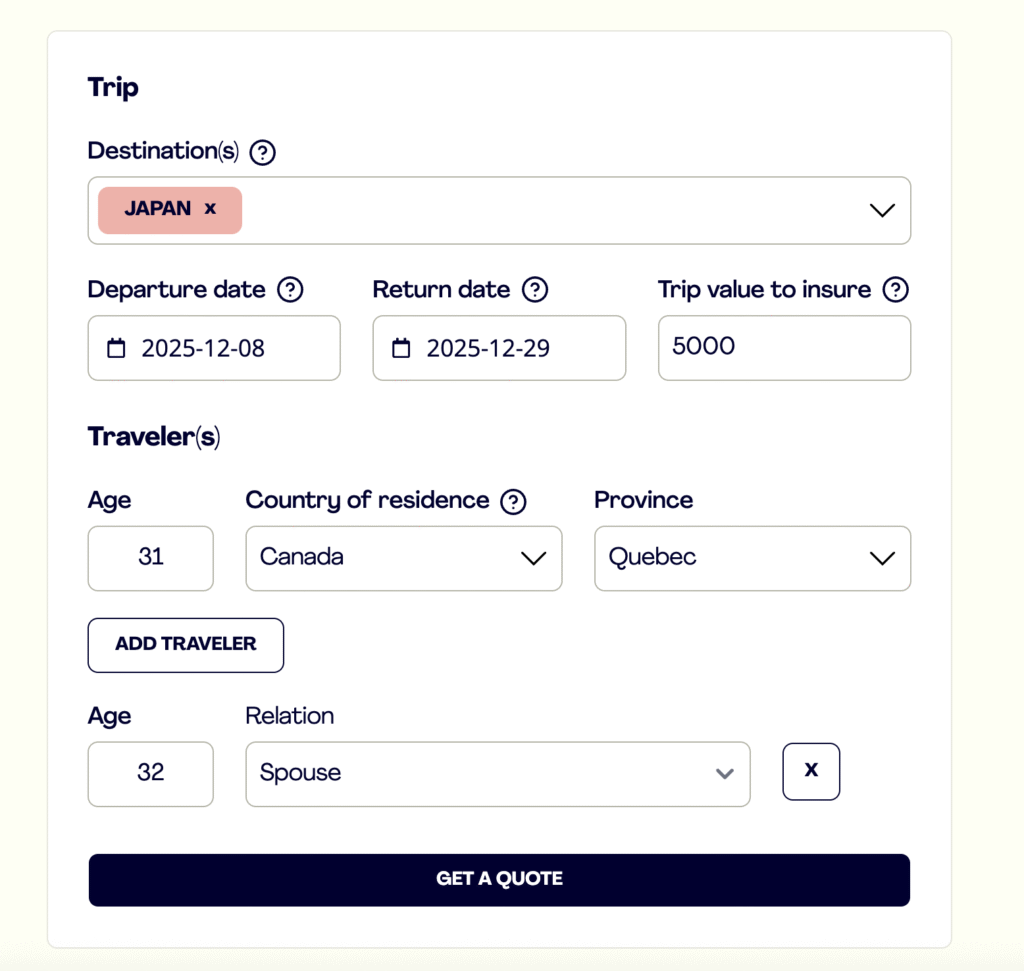Click the Return date value 2025-12-29
1024x971 pixels.
click(488, 348)
